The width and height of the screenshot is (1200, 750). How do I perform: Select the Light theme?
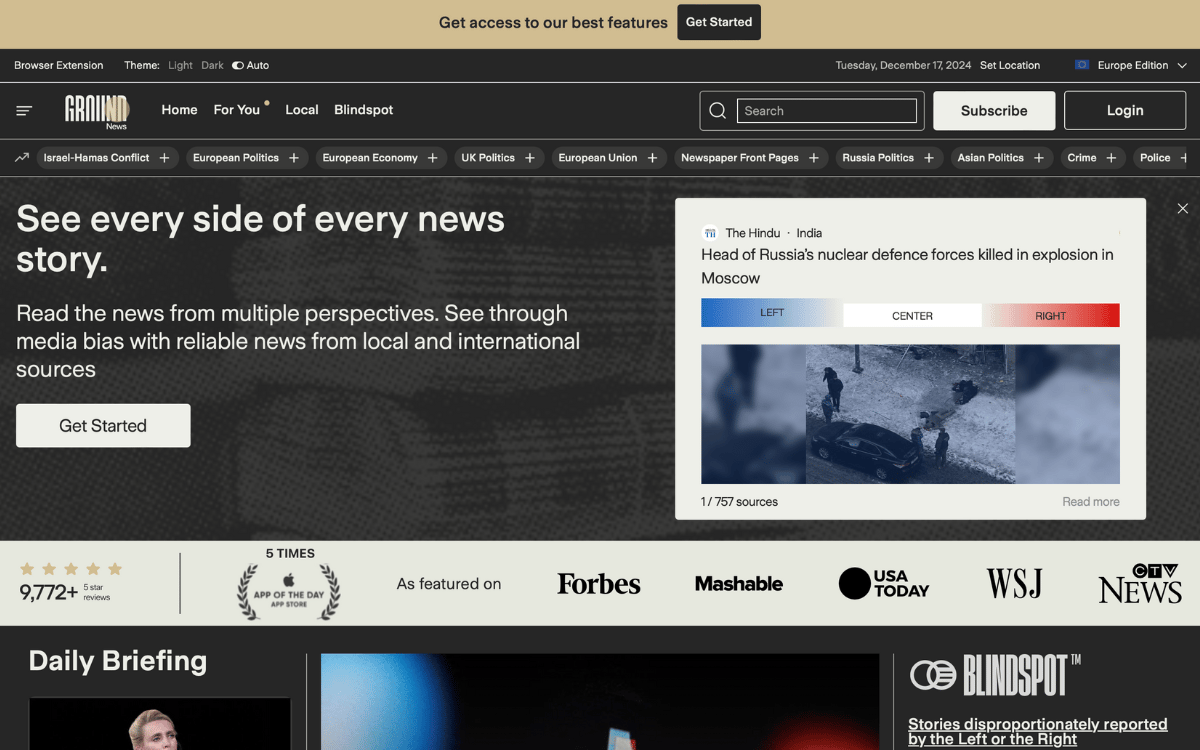click(x=180, y=65)
